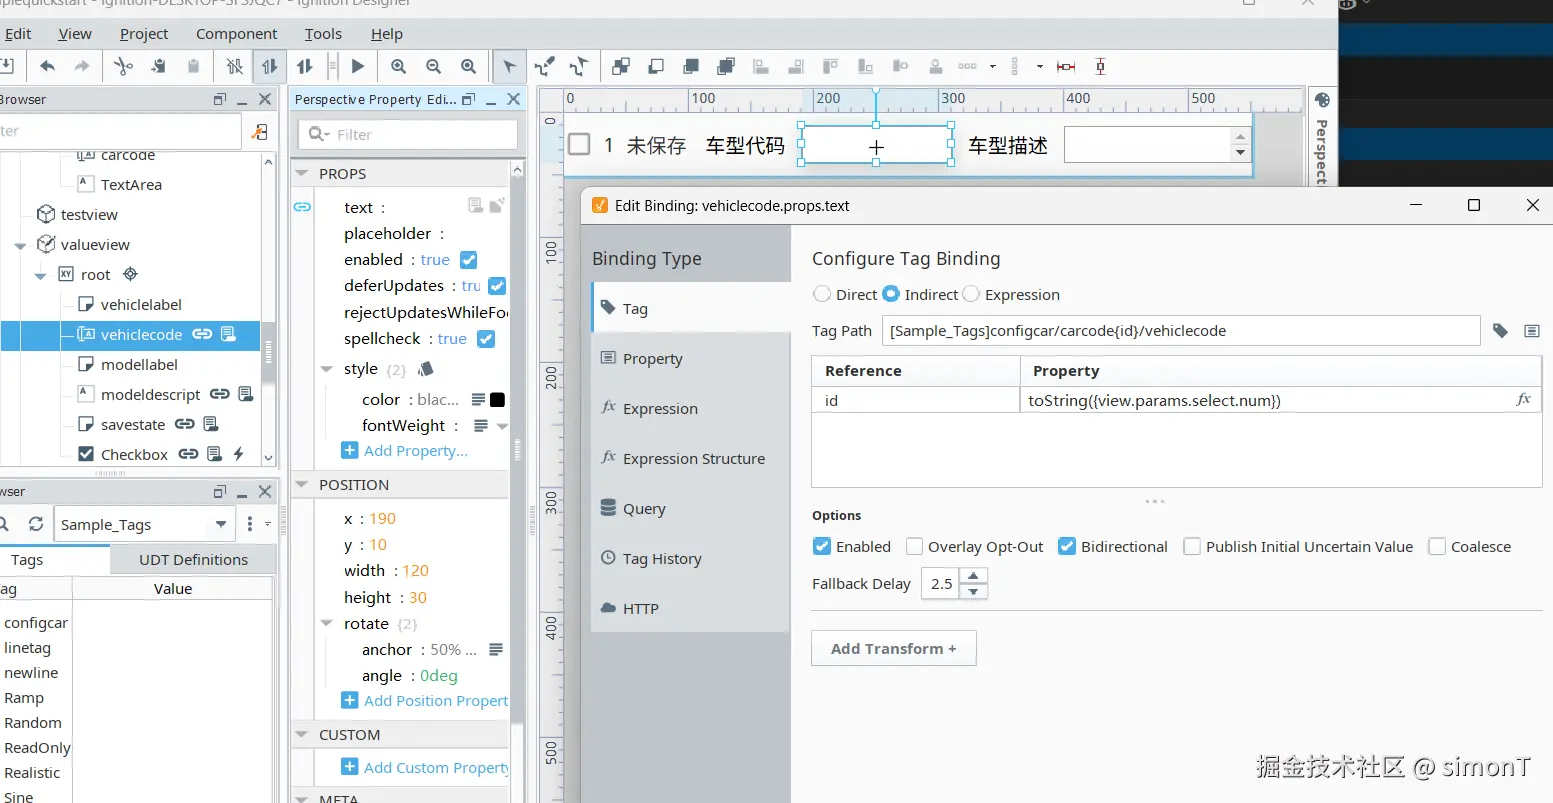Click the expression fx icon in id row
The height and width of the screenshot is (803, 1553).
coord(1523,399)
